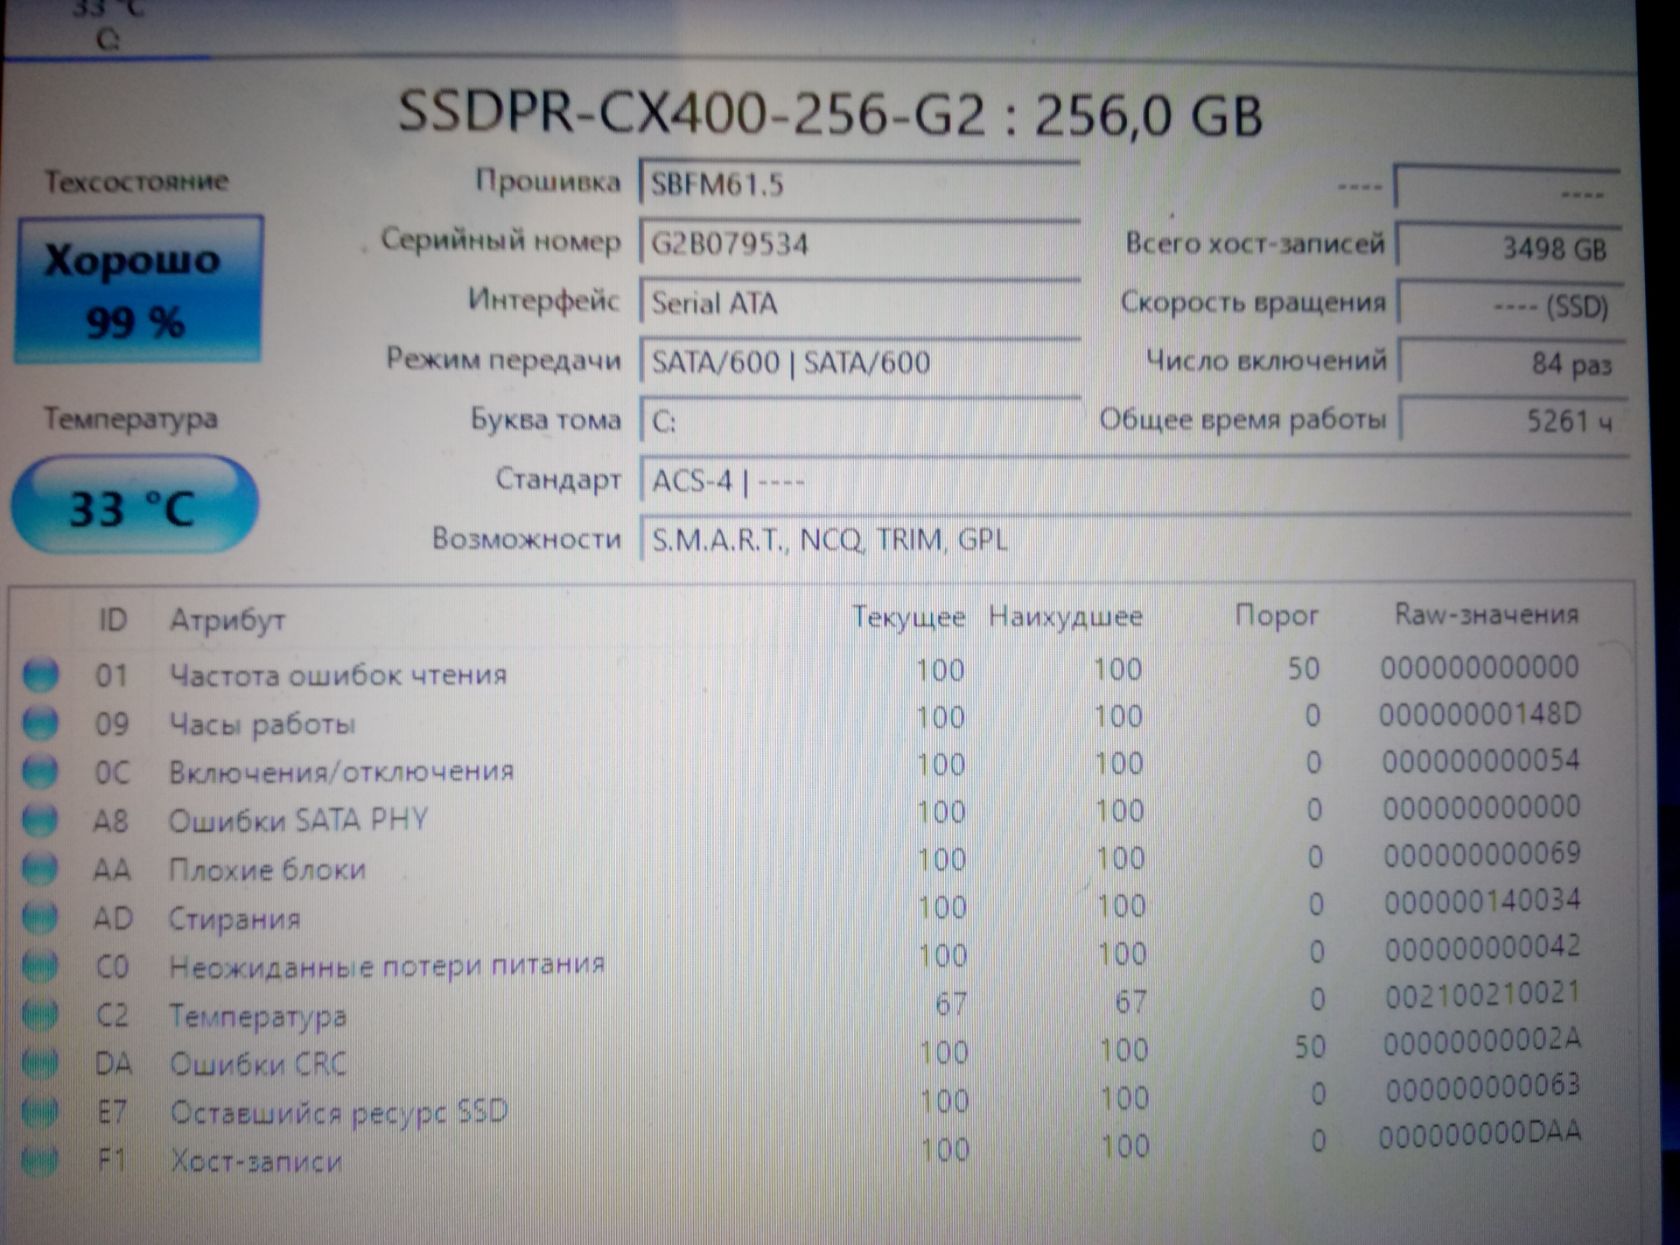This screenshot has height=1245, width=1680.
Task: Click the Хорошо 99 % health status button
Action: [x=138, y=289]
